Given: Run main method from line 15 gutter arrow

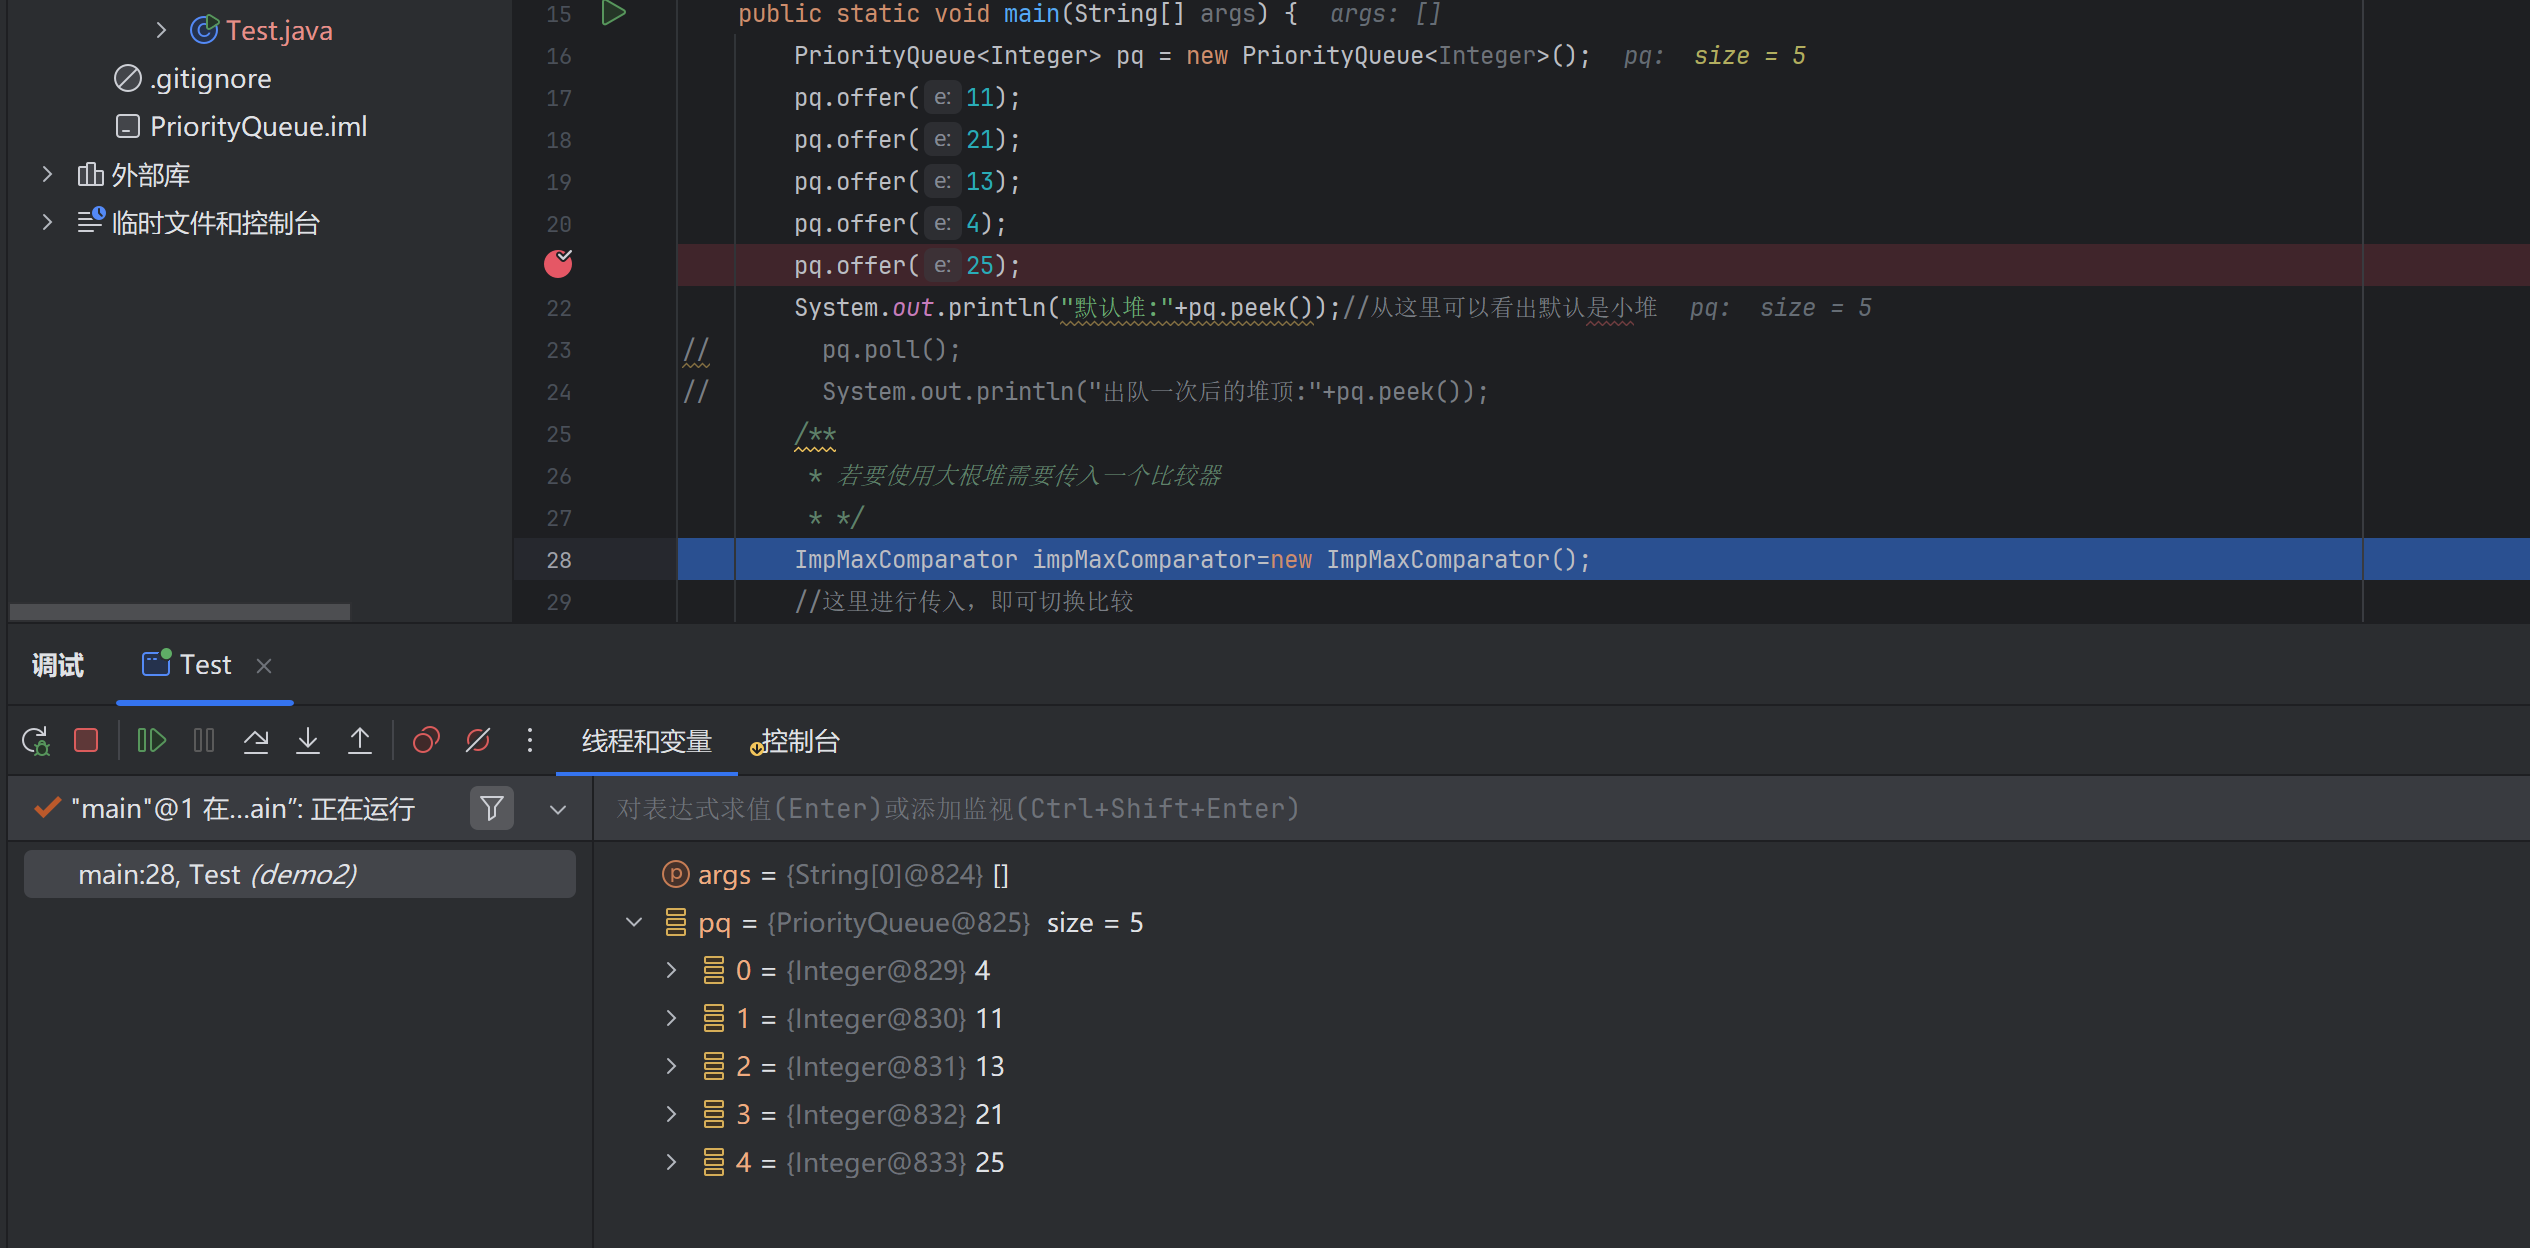Looking at the screenshot, I should click(613, 14).
